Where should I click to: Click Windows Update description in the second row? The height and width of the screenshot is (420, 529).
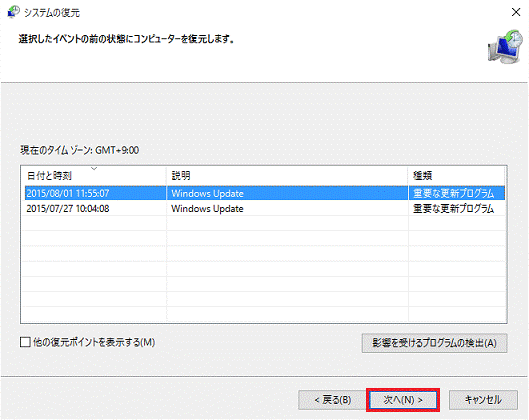click(x=207, y=208)
